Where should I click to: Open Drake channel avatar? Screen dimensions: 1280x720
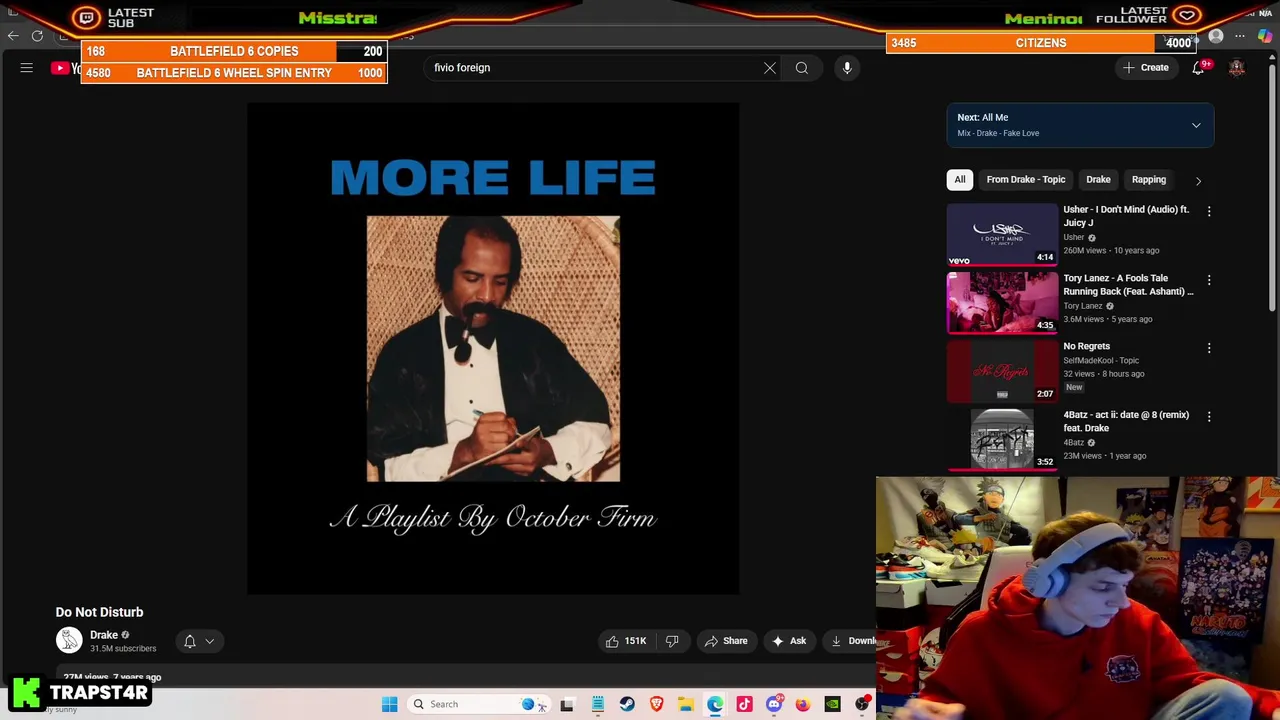[69, 640]
